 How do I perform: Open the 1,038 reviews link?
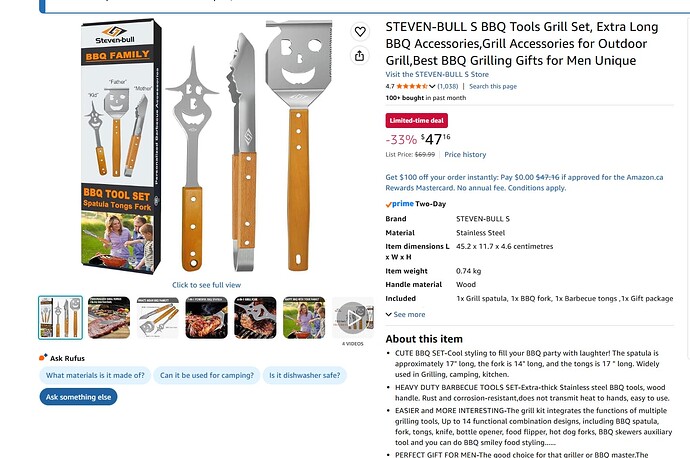click(448, 86)
